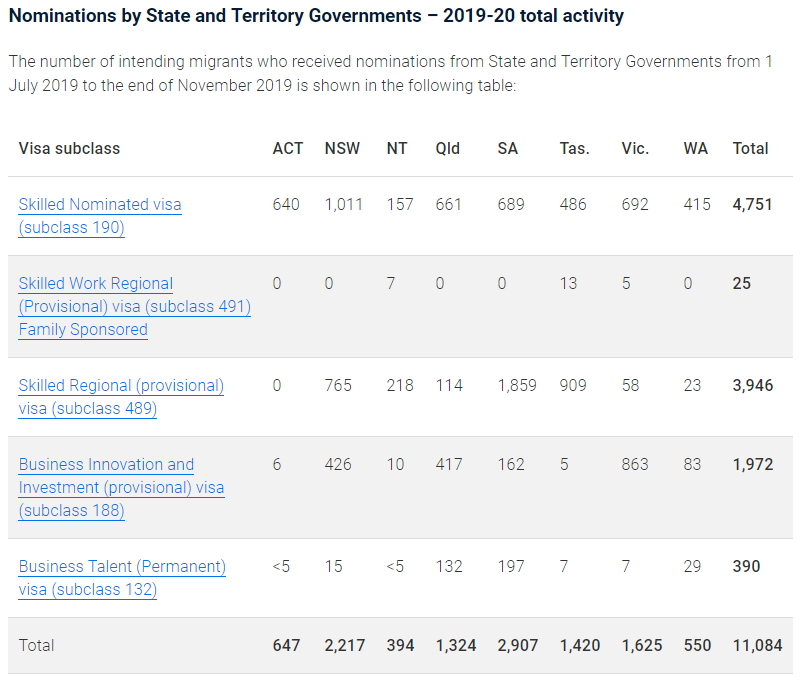The height and width of the screenshot is (685, 800).
Task: Click the Tas. column header
Action: [574, 148]
